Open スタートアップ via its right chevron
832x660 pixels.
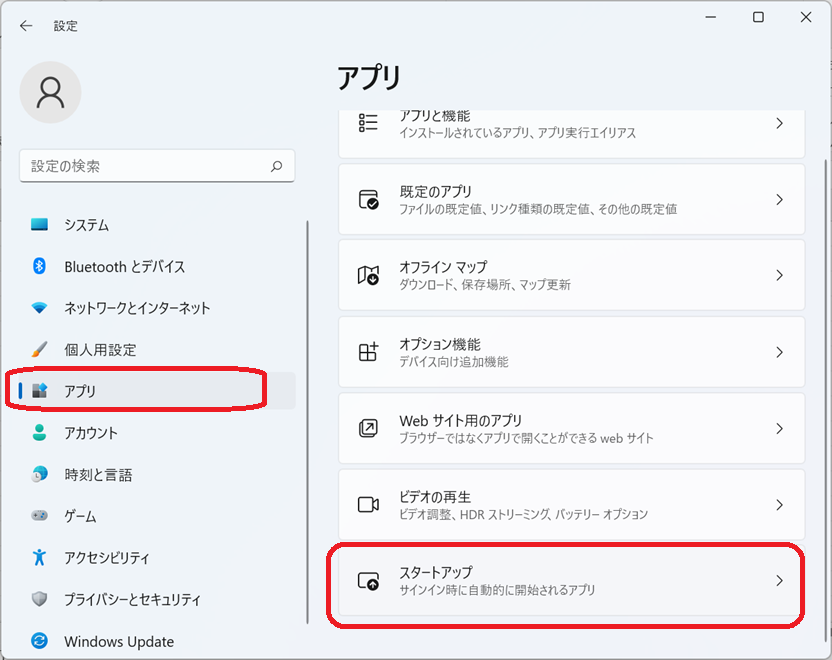(779, 581)
